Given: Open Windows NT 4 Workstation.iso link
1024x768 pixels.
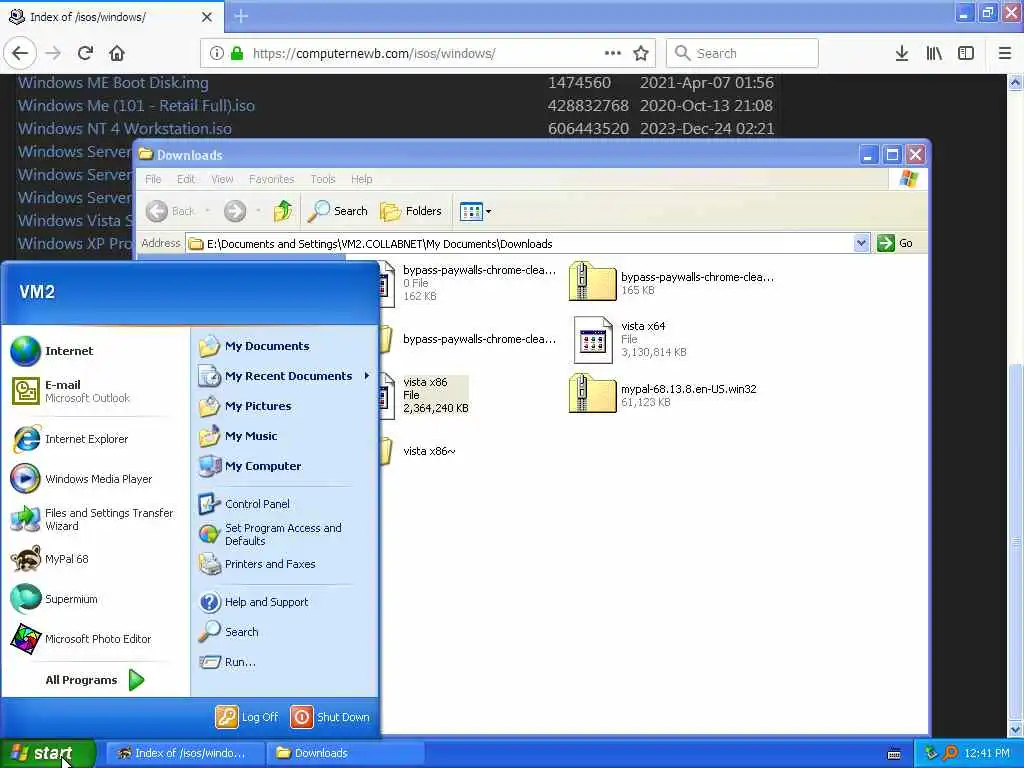Looking at the screenshot, I should pos(124,129).
